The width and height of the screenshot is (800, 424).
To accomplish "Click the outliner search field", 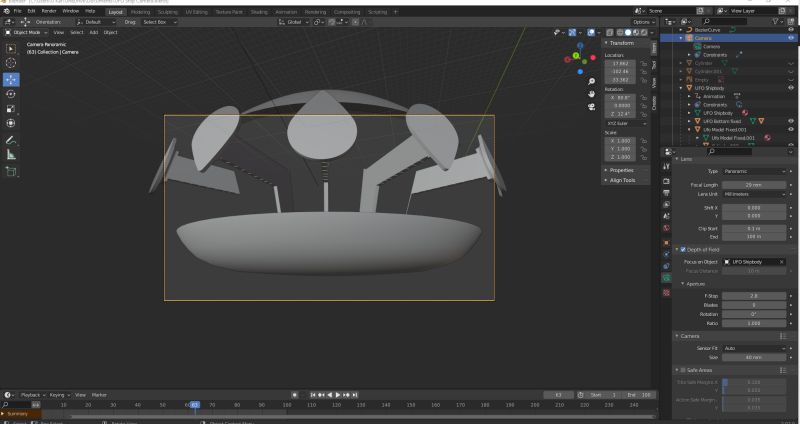I will pyautogui.click(x=724, y=21).
